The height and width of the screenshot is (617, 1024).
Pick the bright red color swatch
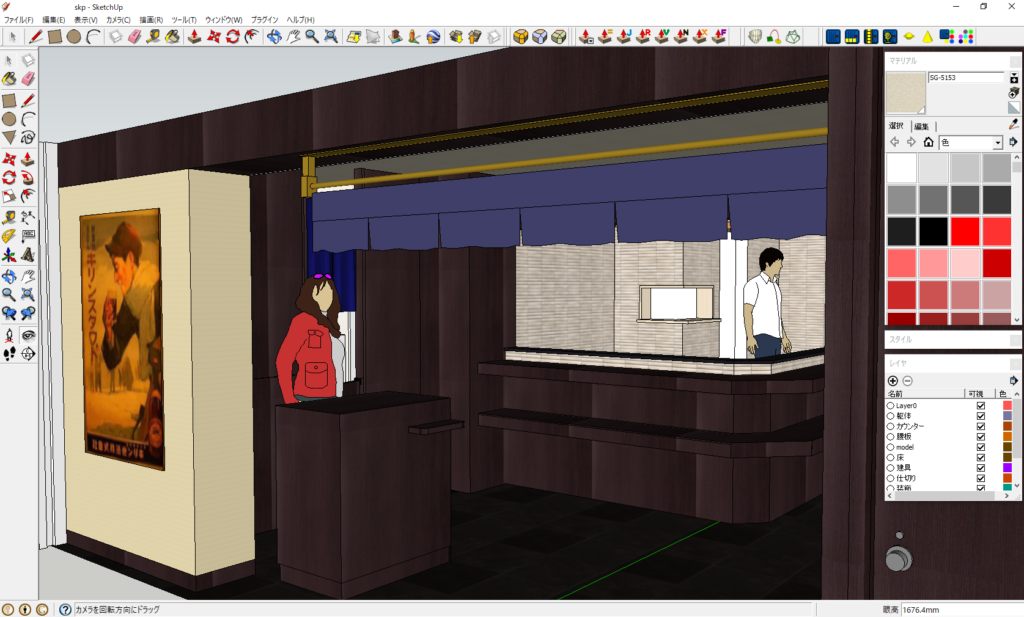(965, 232)
